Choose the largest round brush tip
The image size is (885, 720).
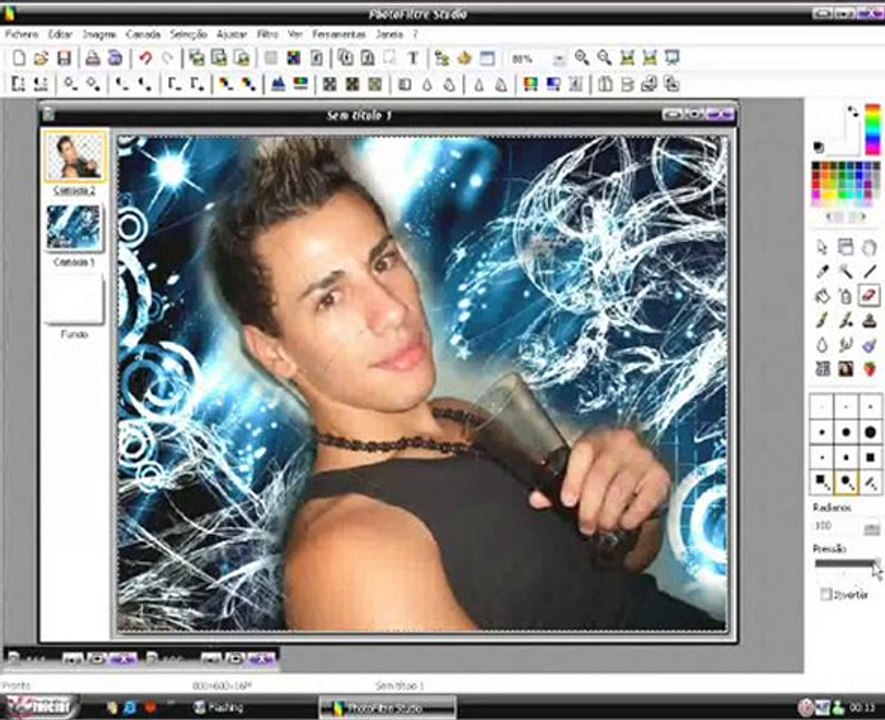(x=870, y=432)
